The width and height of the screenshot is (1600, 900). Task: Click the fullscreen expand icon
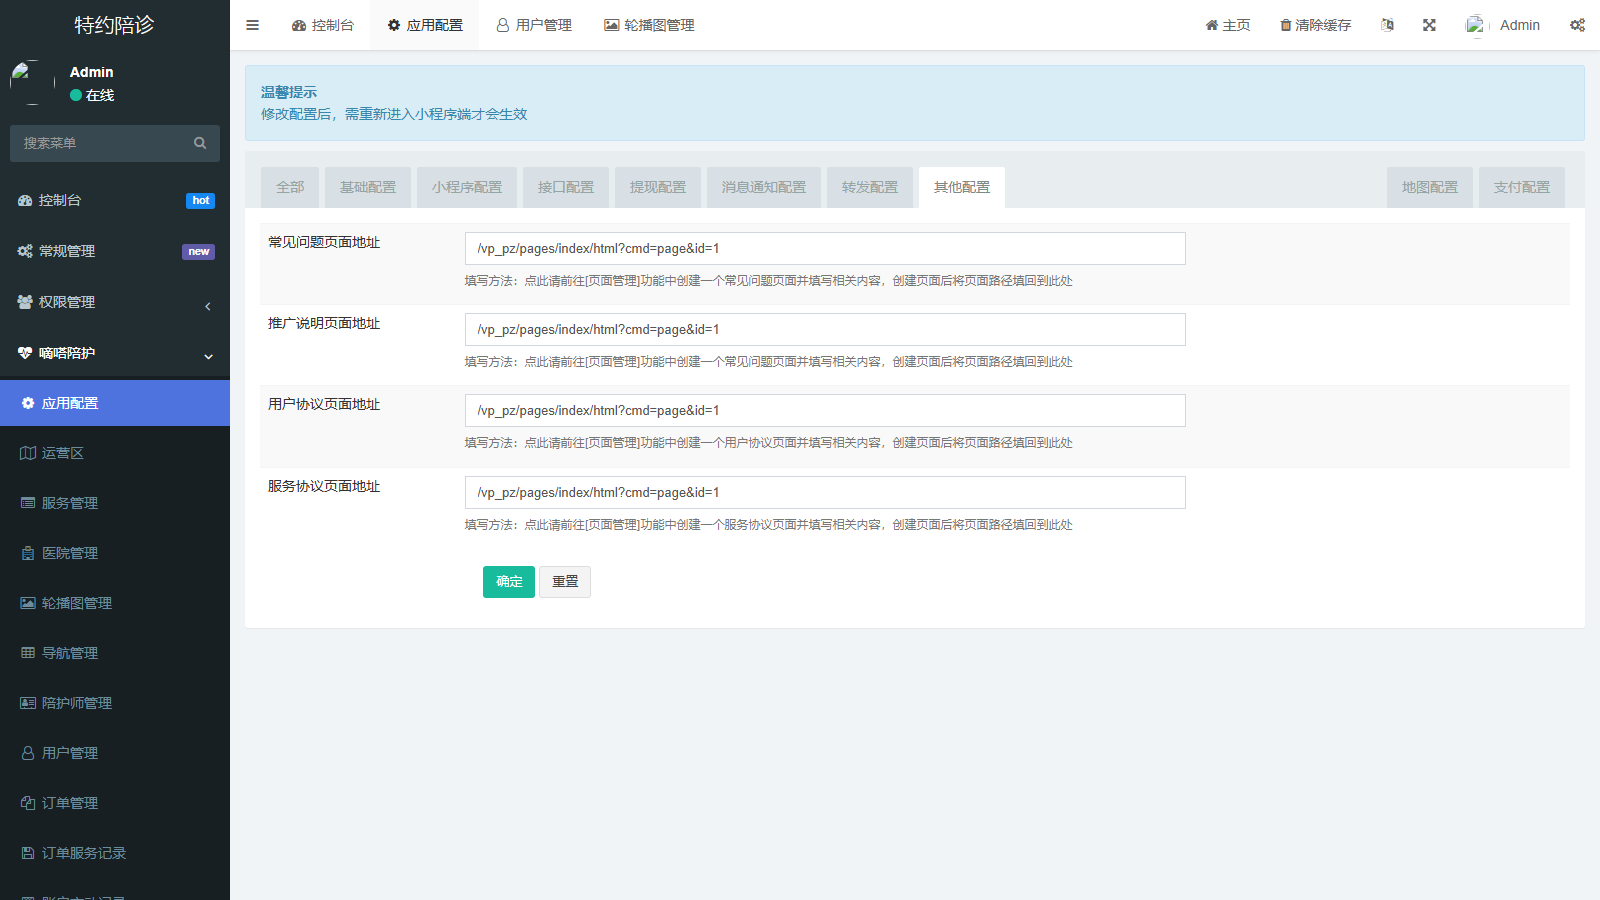click(x=1429, y=25)
